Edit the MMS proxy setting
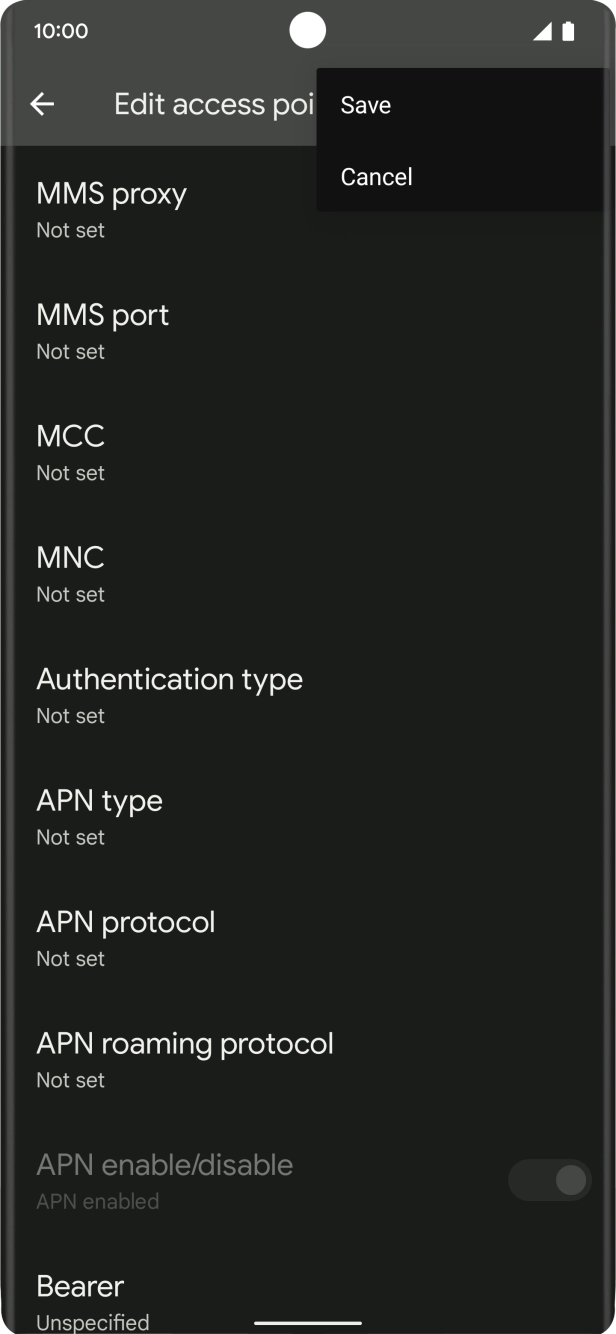This screenshot has width=616, height=1334. coord(111,209)
